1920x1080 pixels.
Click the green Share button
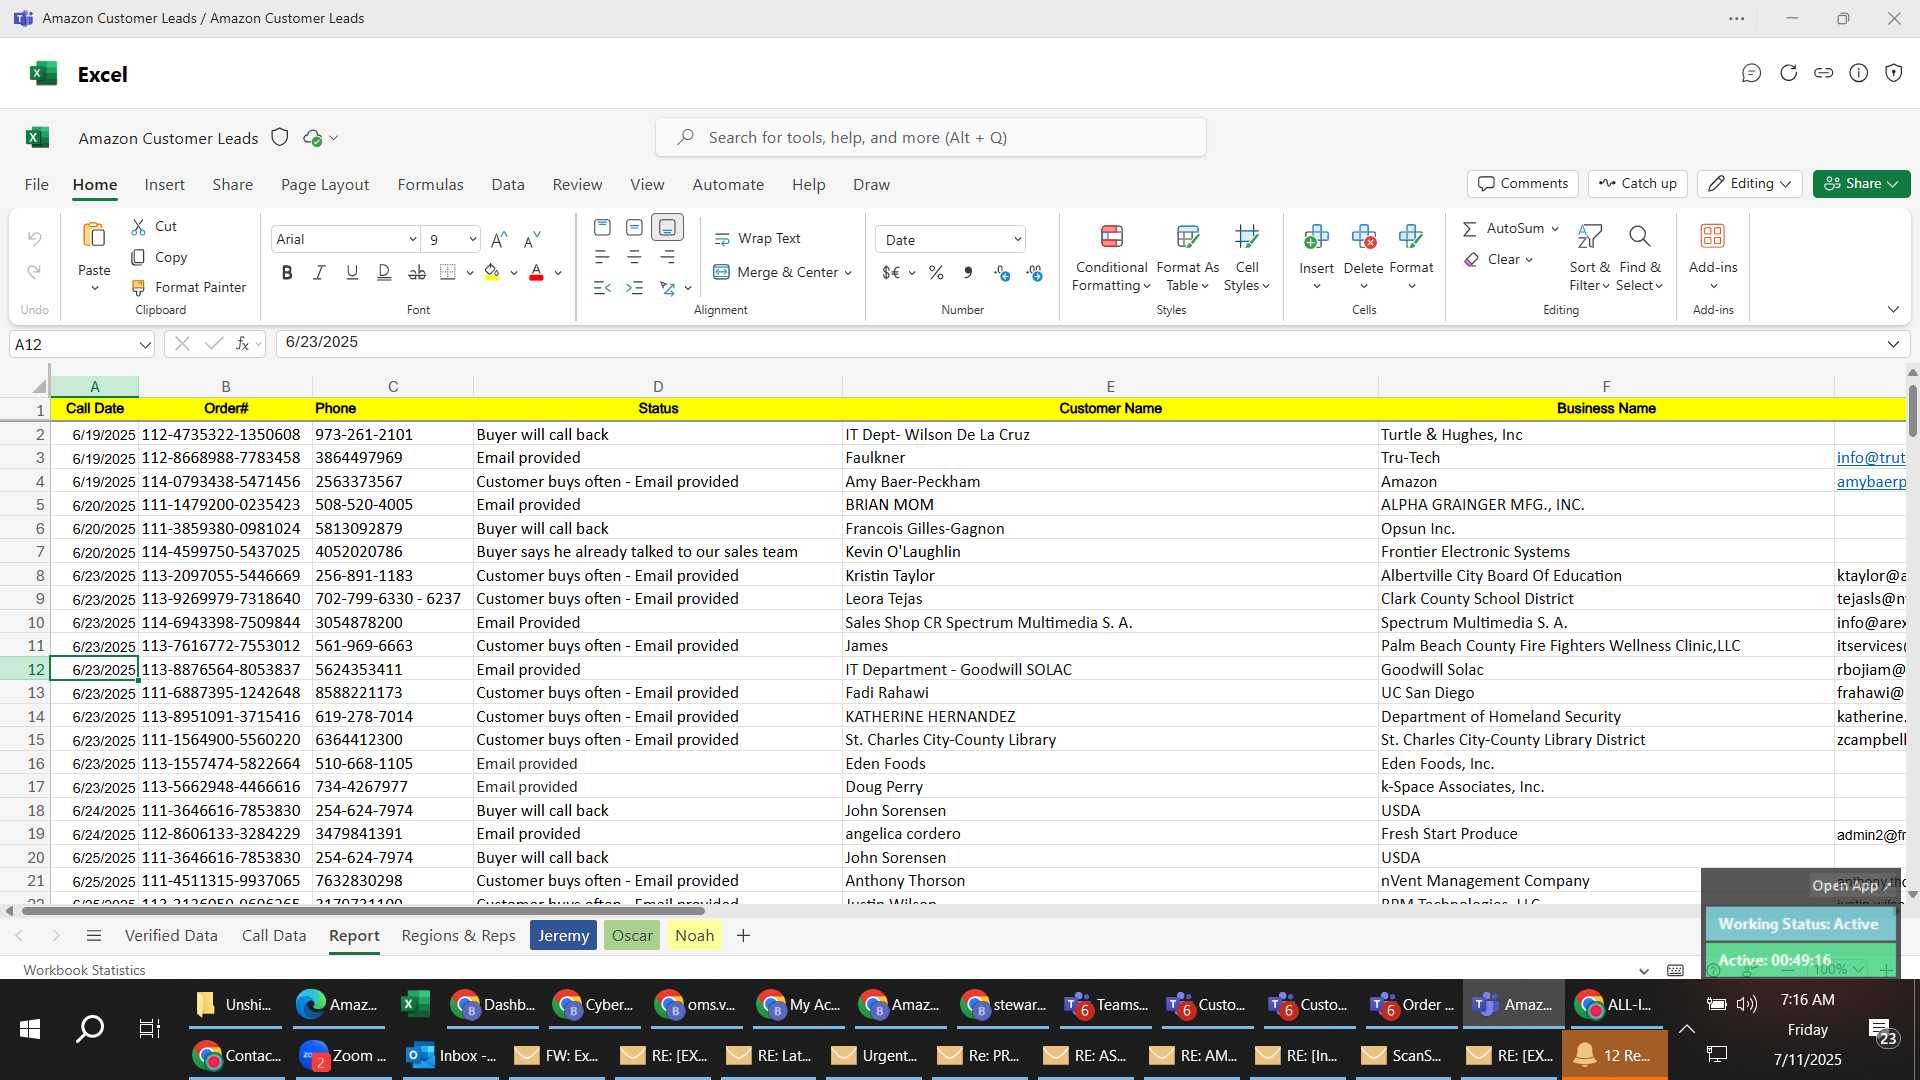click(x=1861, y=183)
